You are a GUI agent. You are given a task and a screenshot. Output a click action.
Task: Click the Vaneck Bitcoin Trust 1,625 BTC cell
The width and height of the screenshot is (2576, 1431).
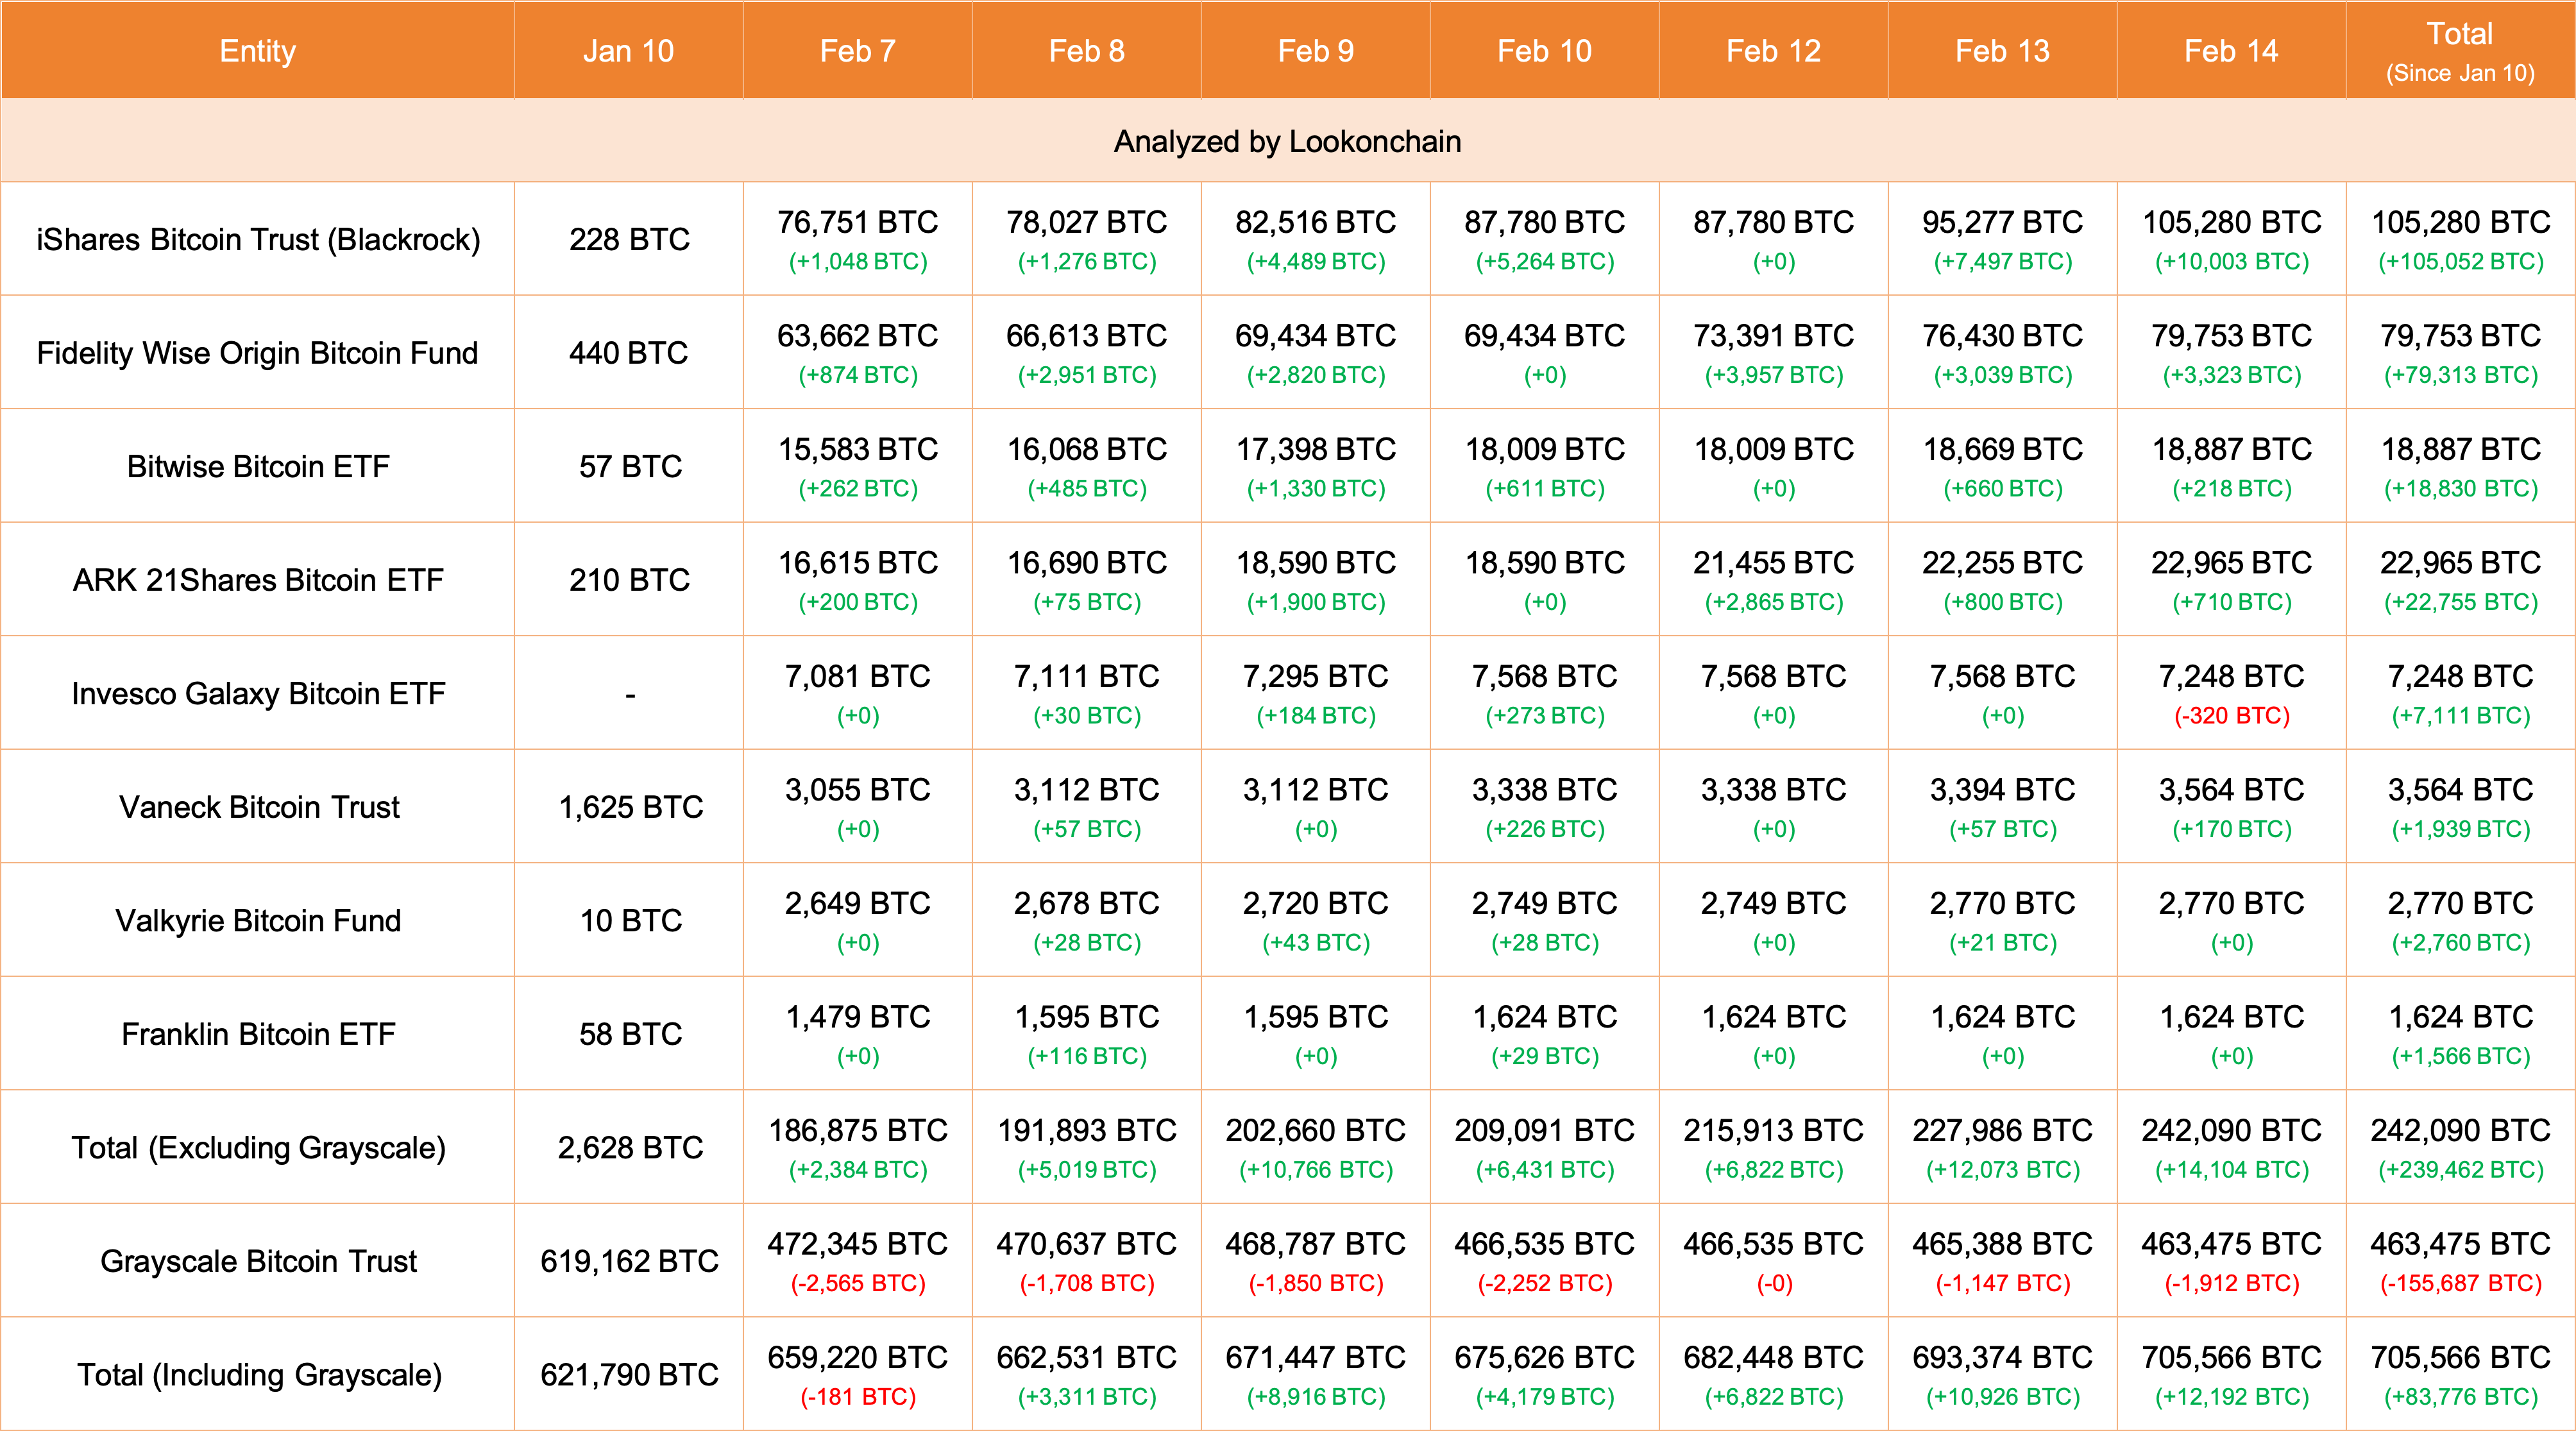click(630, 807)
